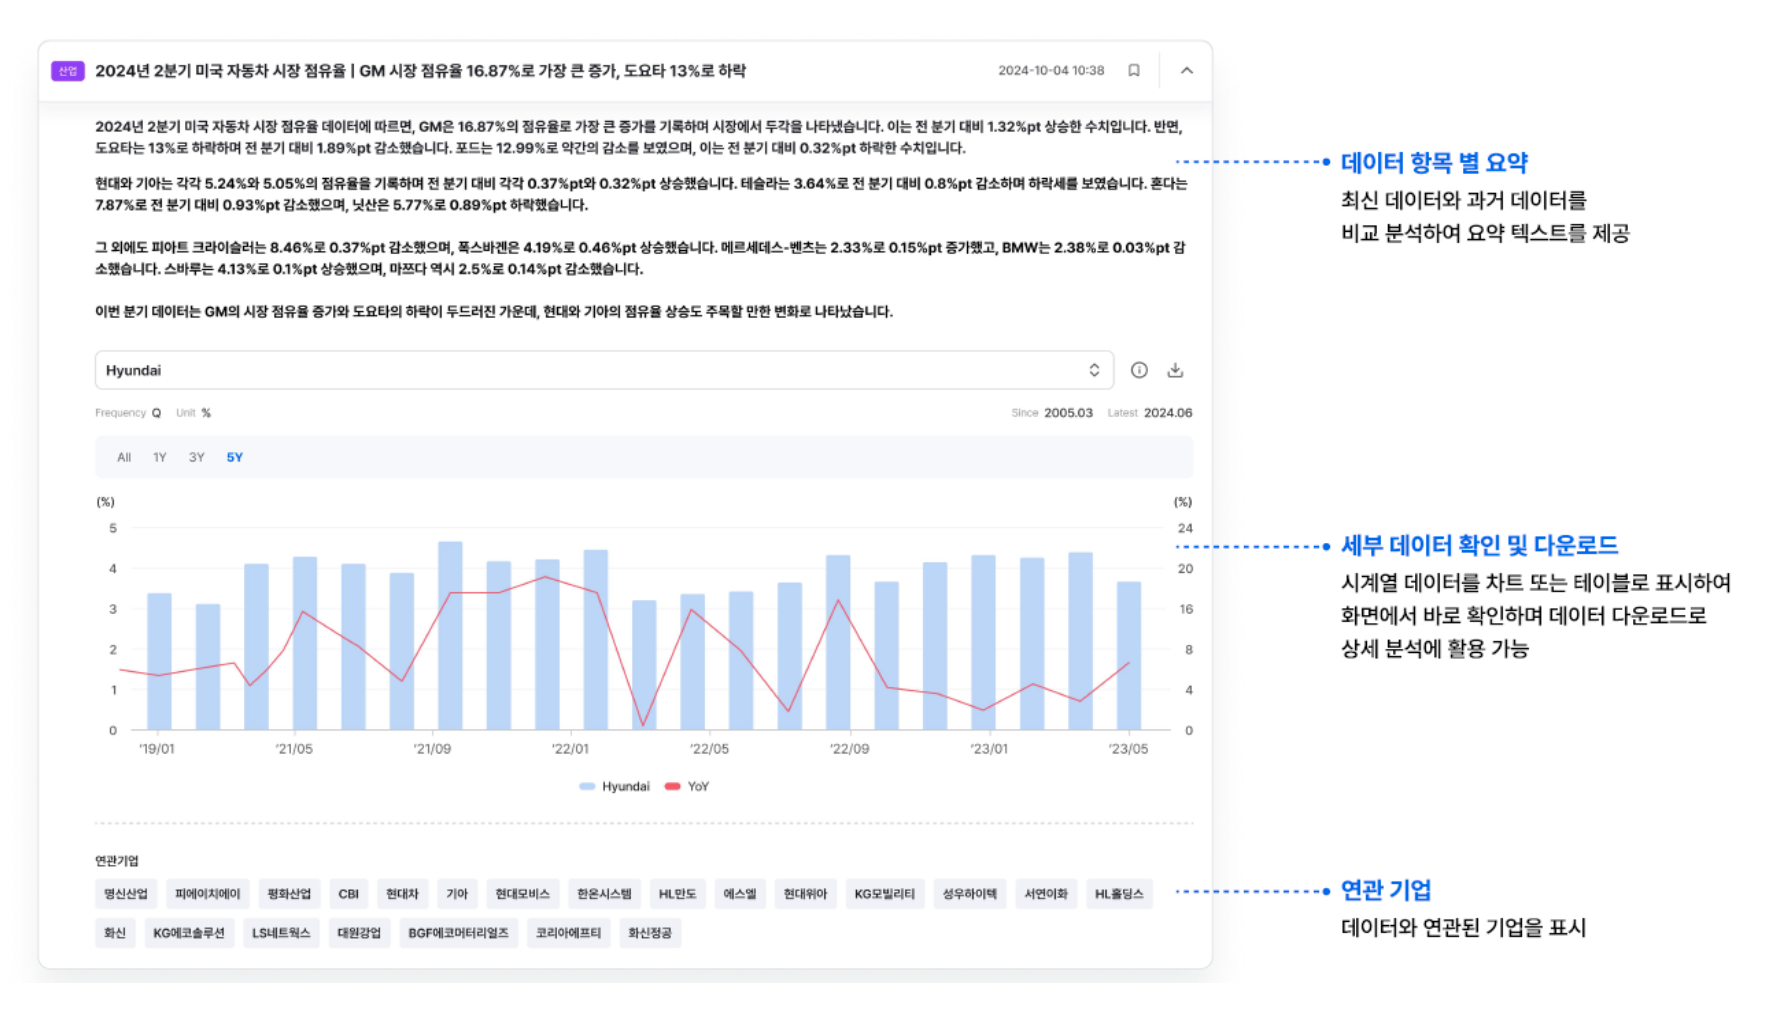
Task: Select the KG모빌리티 company tag
Action: (x=885, y=893)
